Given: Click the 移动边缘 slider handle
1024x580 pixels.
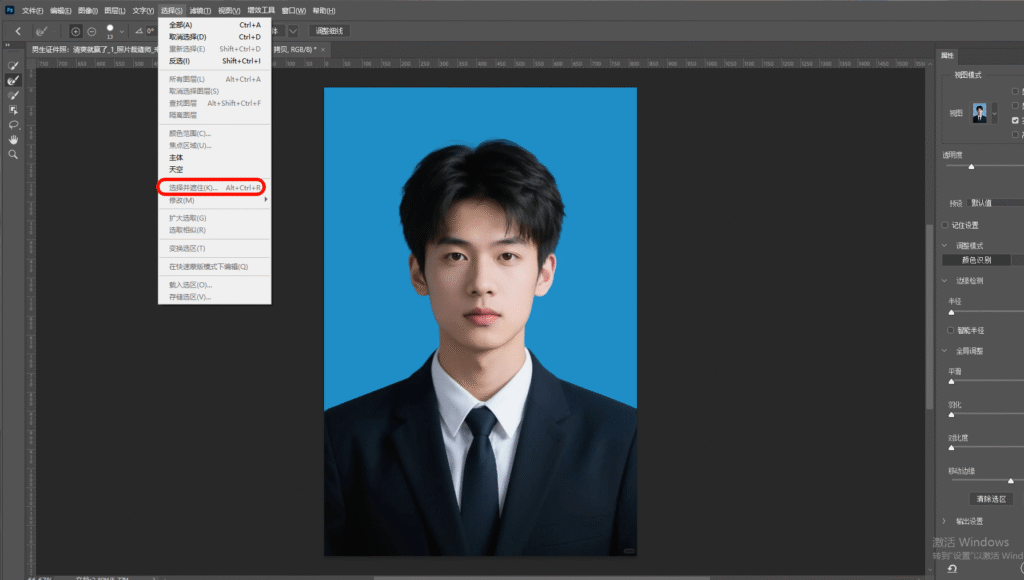Looking at the screenshot, I should coord(1010,481).
